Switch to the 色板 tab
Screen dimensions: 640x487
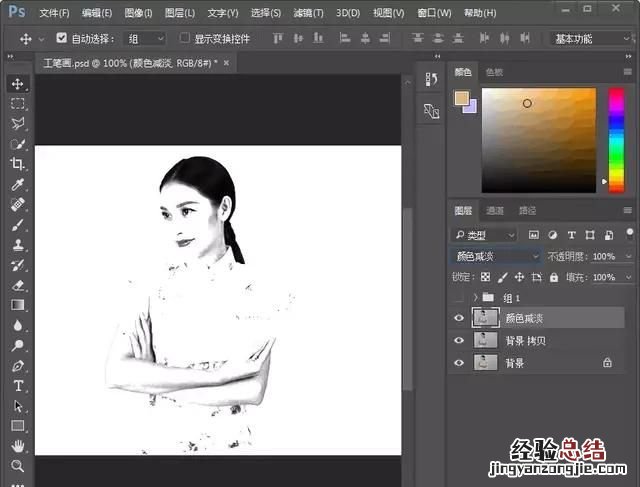(x=495, y=73)
